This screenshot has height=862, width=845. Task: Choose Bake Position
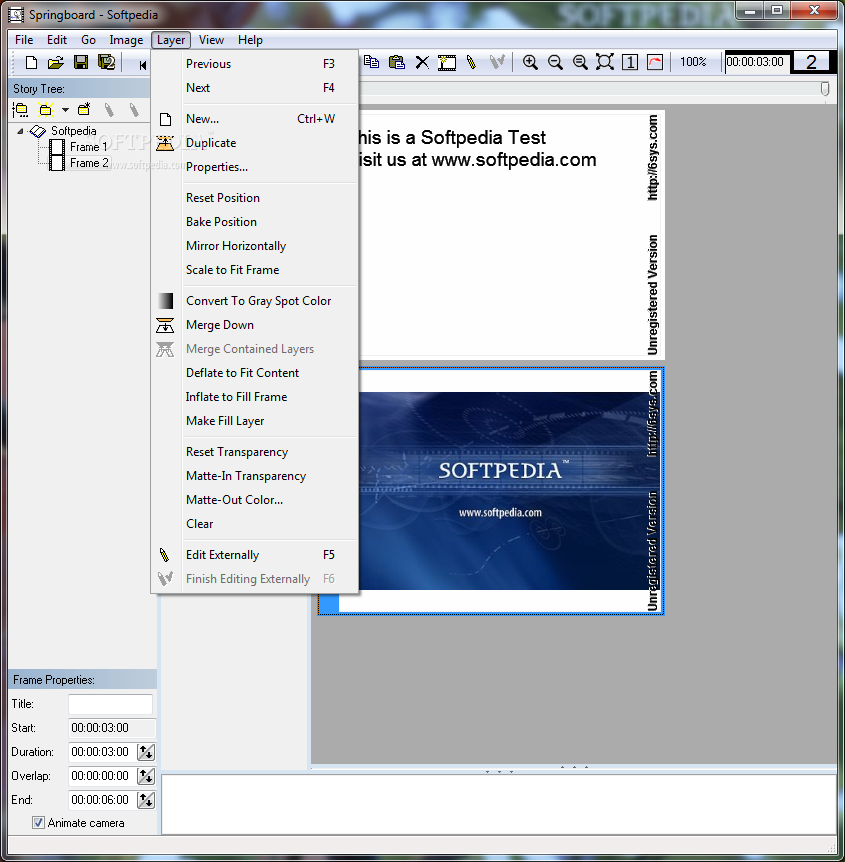click(x=255, y=222)
